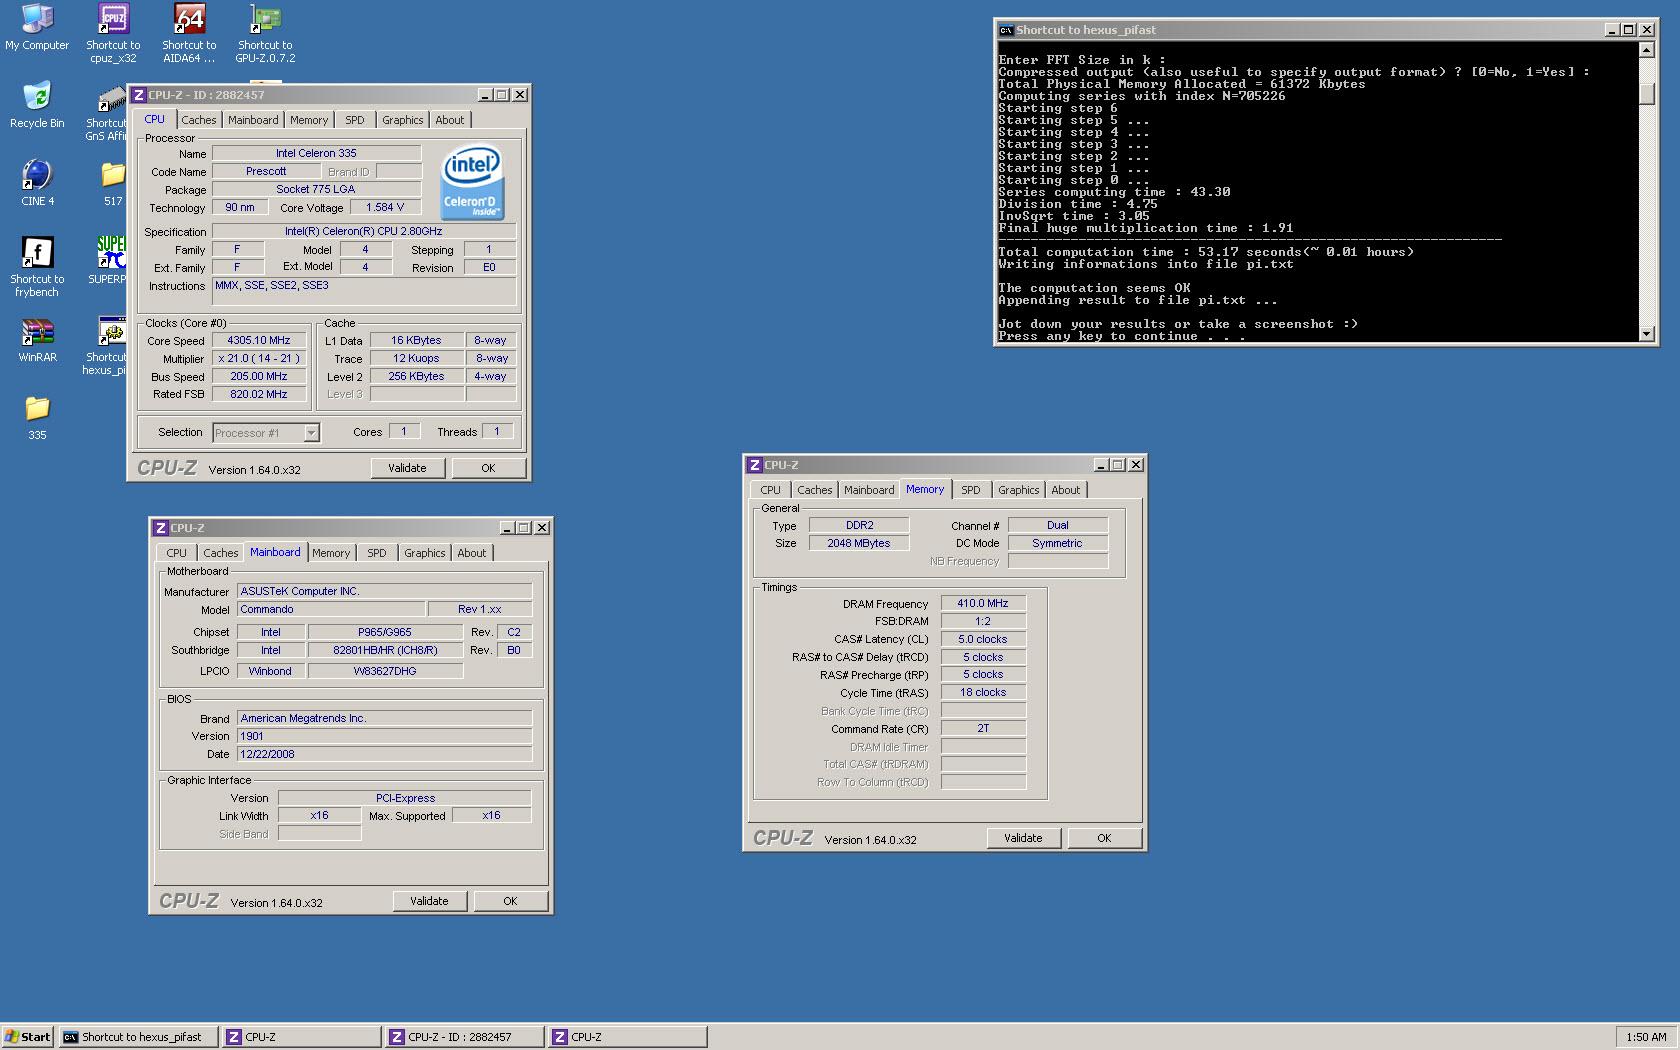This screenshot has height=1050, width=1680.
Task: Click CPU-Z ID 2882457 title bar icon
Action: click(x=139, y=95)
